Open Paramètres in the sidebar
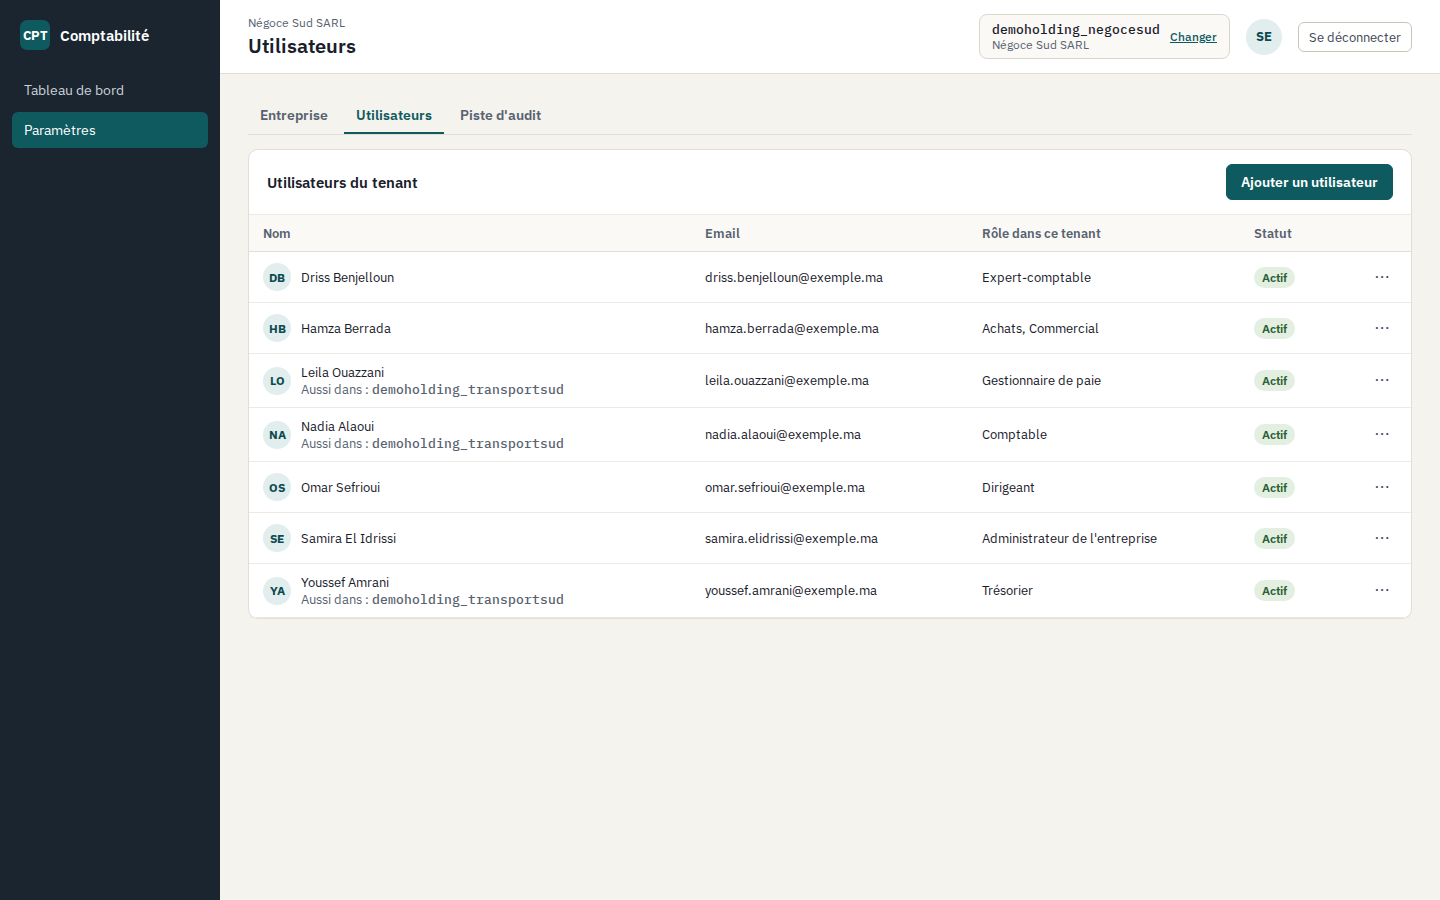Screen dimensions: 1440x900 110,130
